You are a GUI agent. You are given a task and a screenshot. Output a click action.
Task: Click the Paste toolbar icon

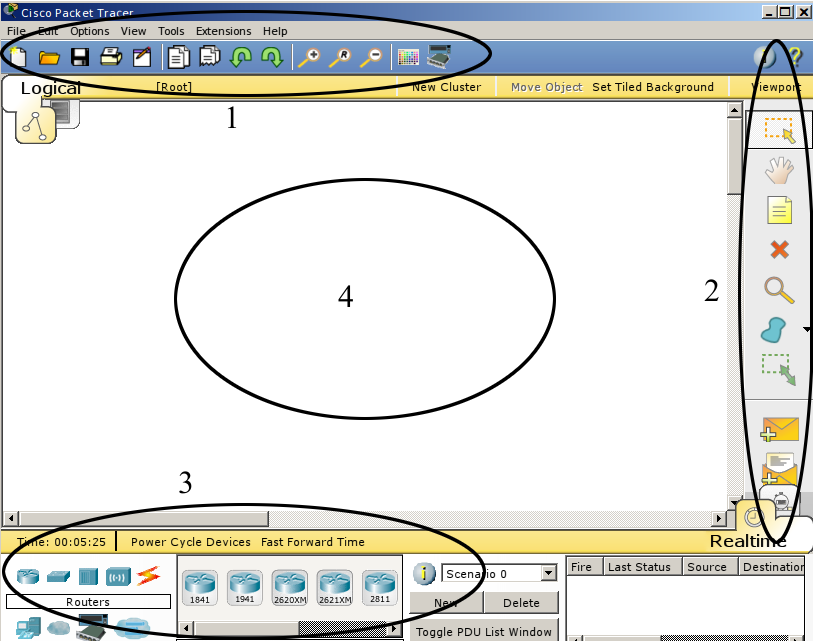click(210, 57)
